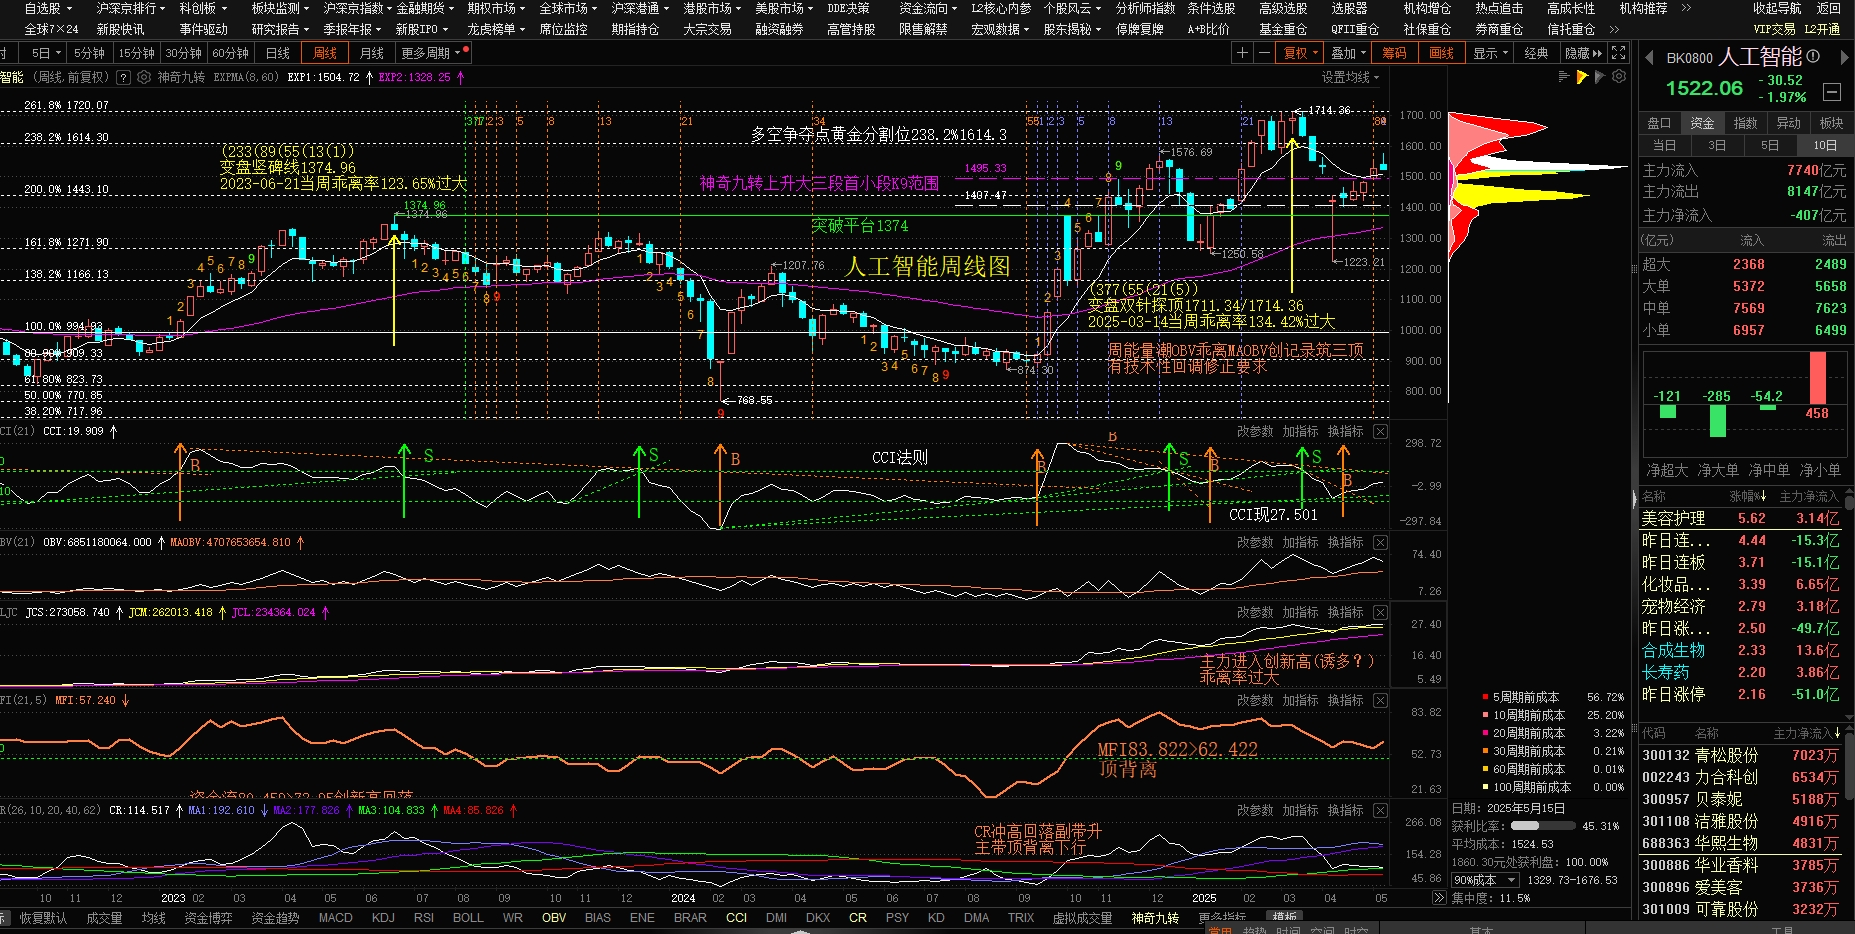Close the CR indicator panel
The height and width of the screenshot is (934, 1855).
(x=1380, y=810)
